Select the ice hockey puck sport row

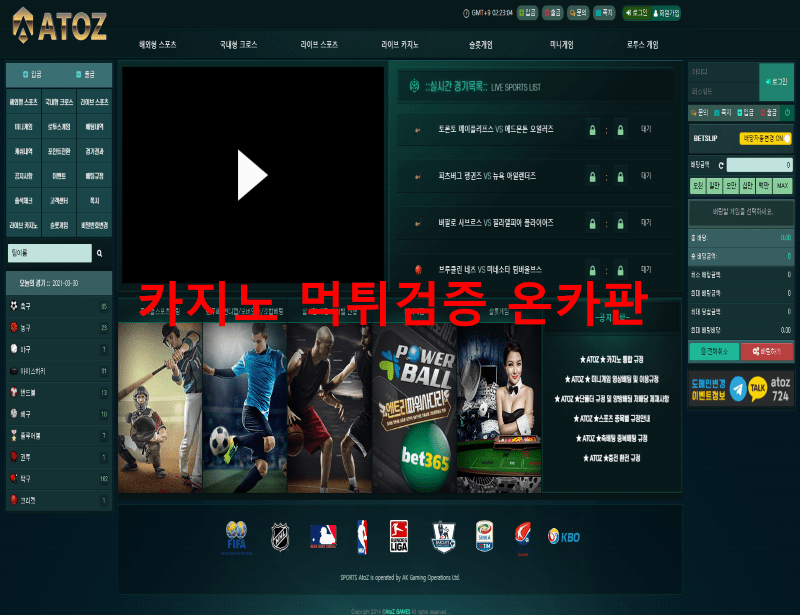(x=59, y=371)
